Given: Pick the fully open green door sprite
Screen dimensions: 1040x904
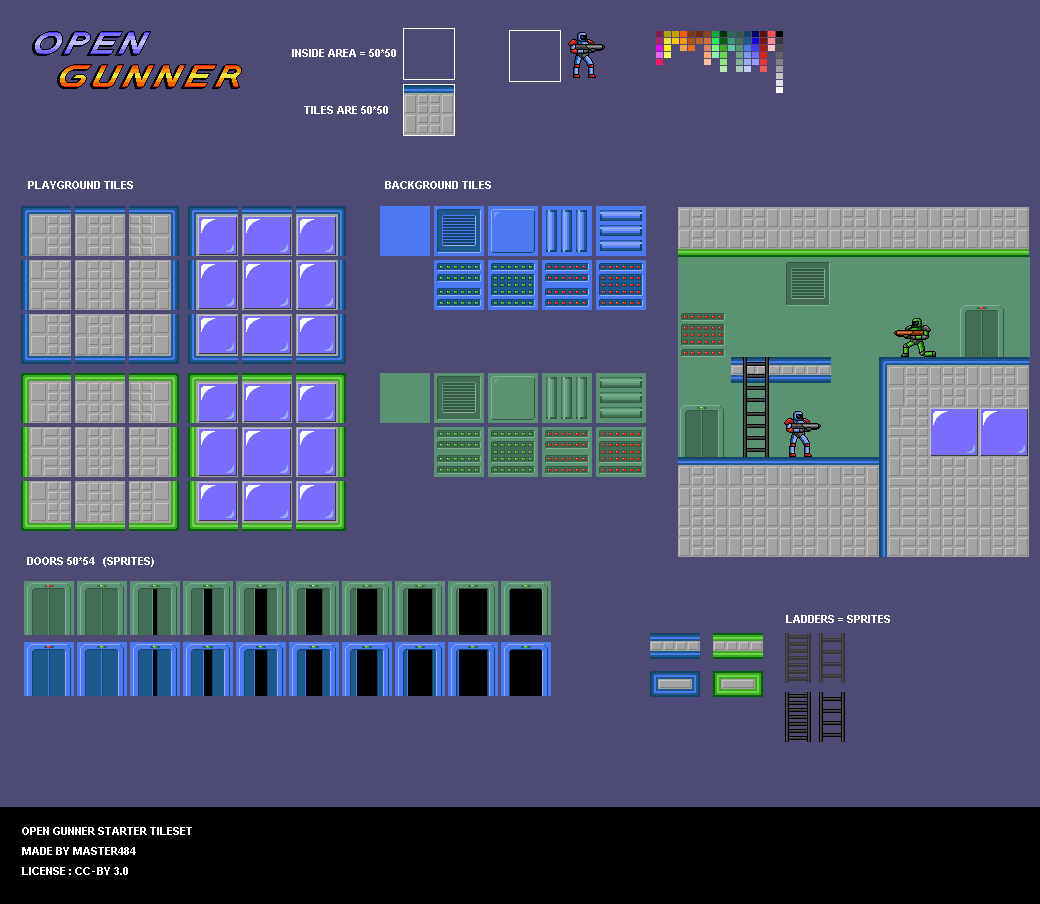Looking at the screenshot, I should [x=526, y=608].
